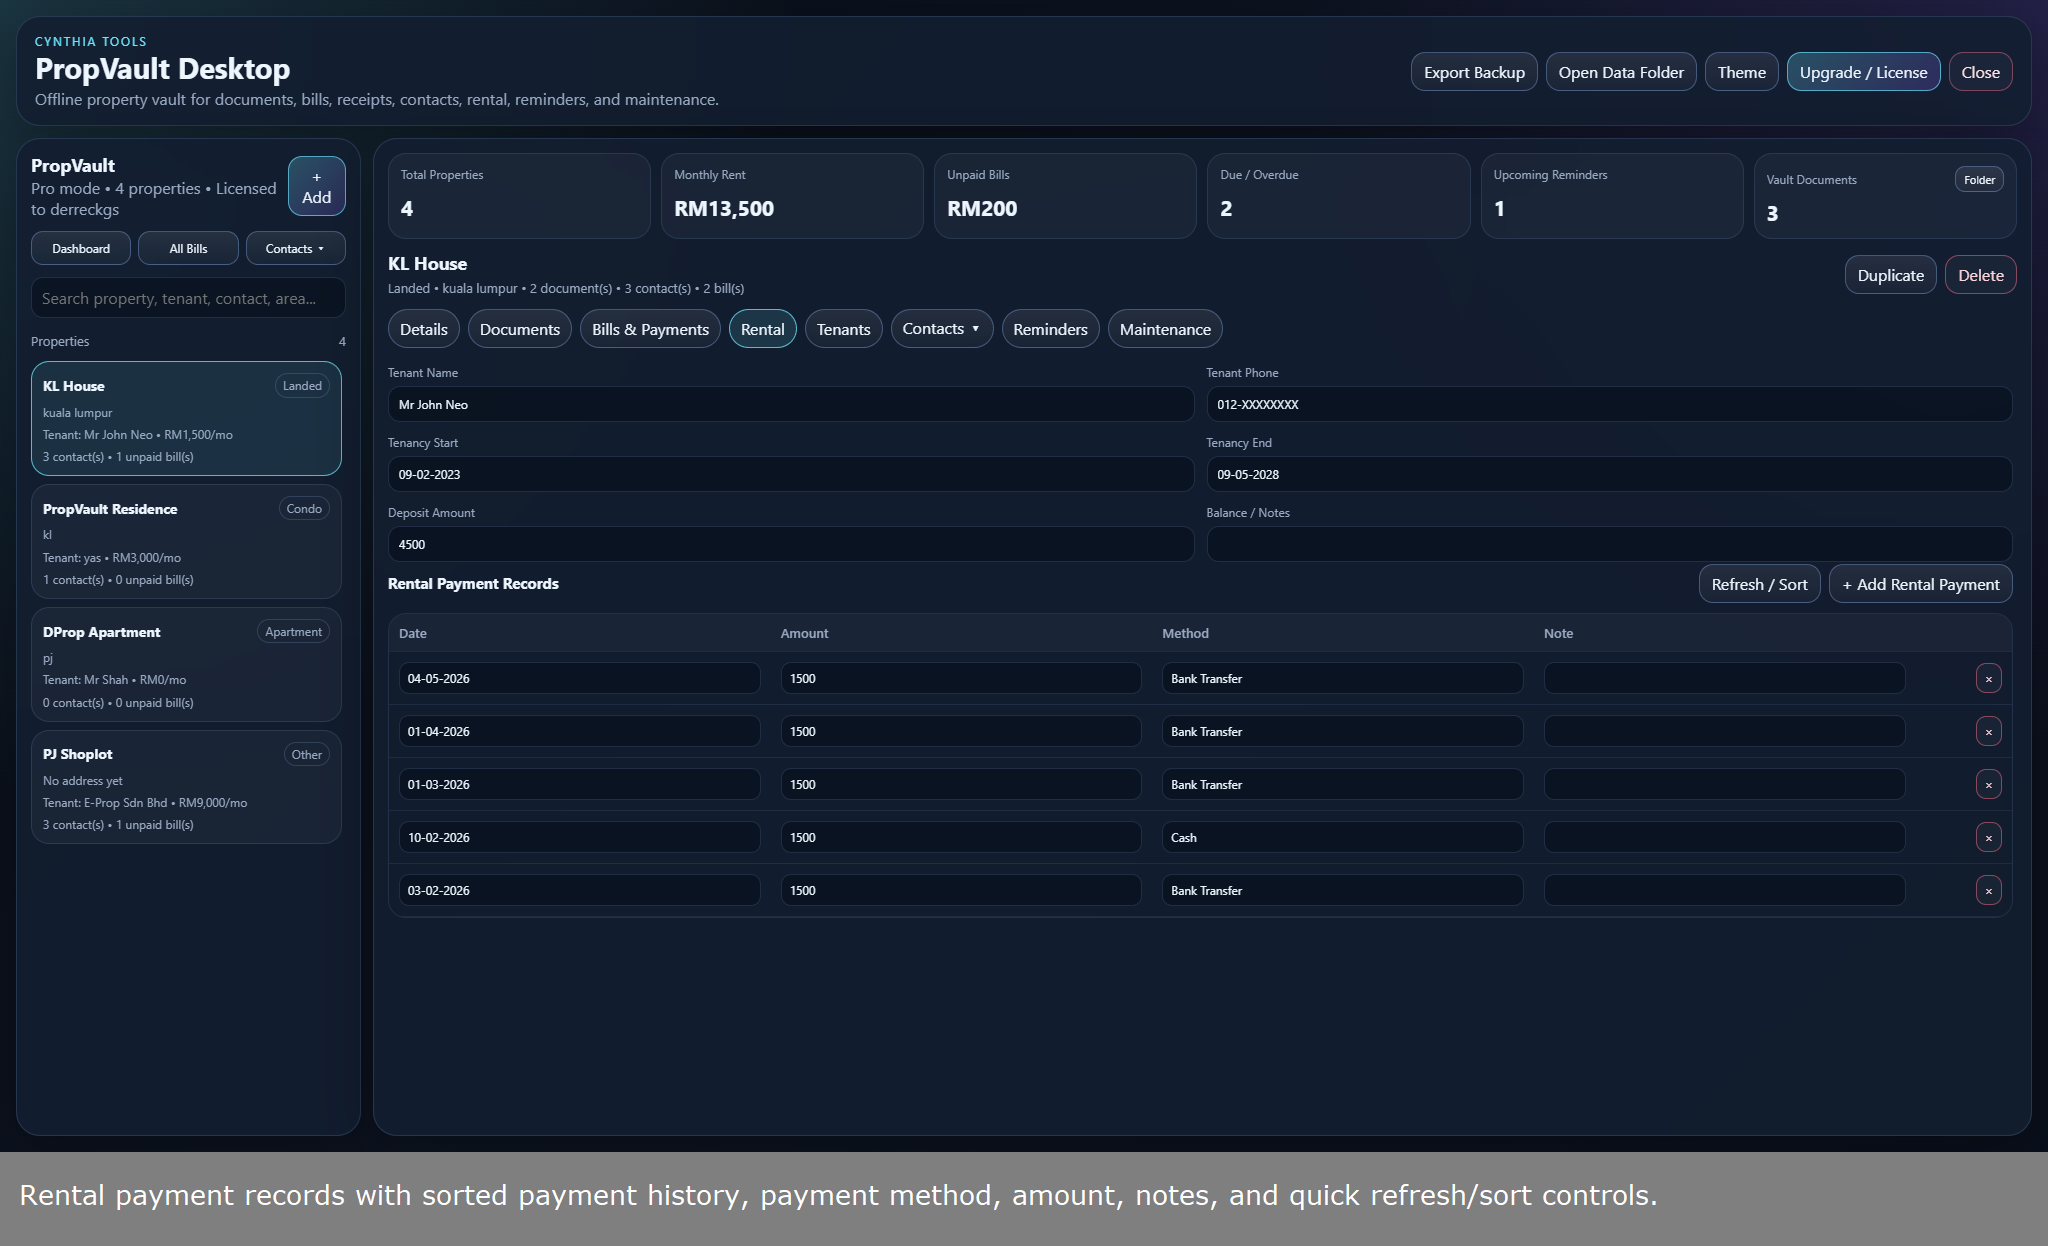
Task: Edit the method in the 01-03-2026 row
Action: coord(1342,784)
